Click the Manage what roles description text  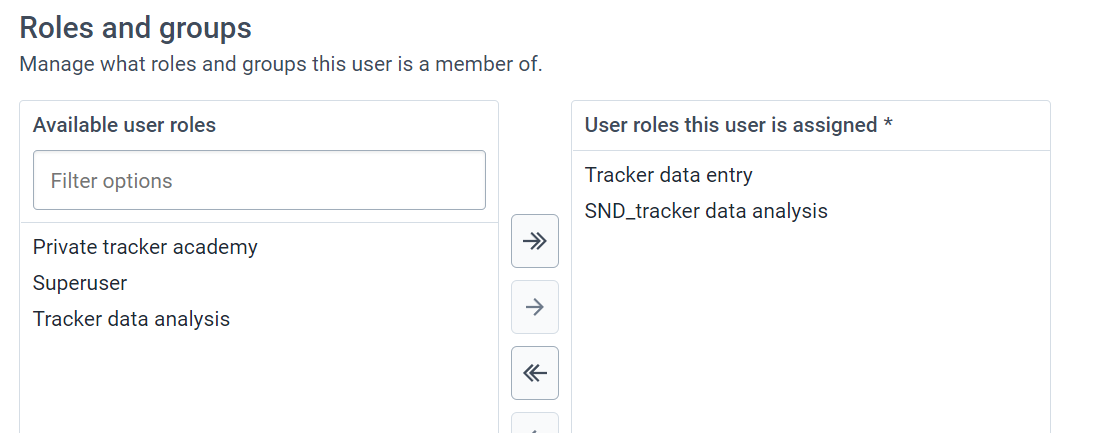280,65
